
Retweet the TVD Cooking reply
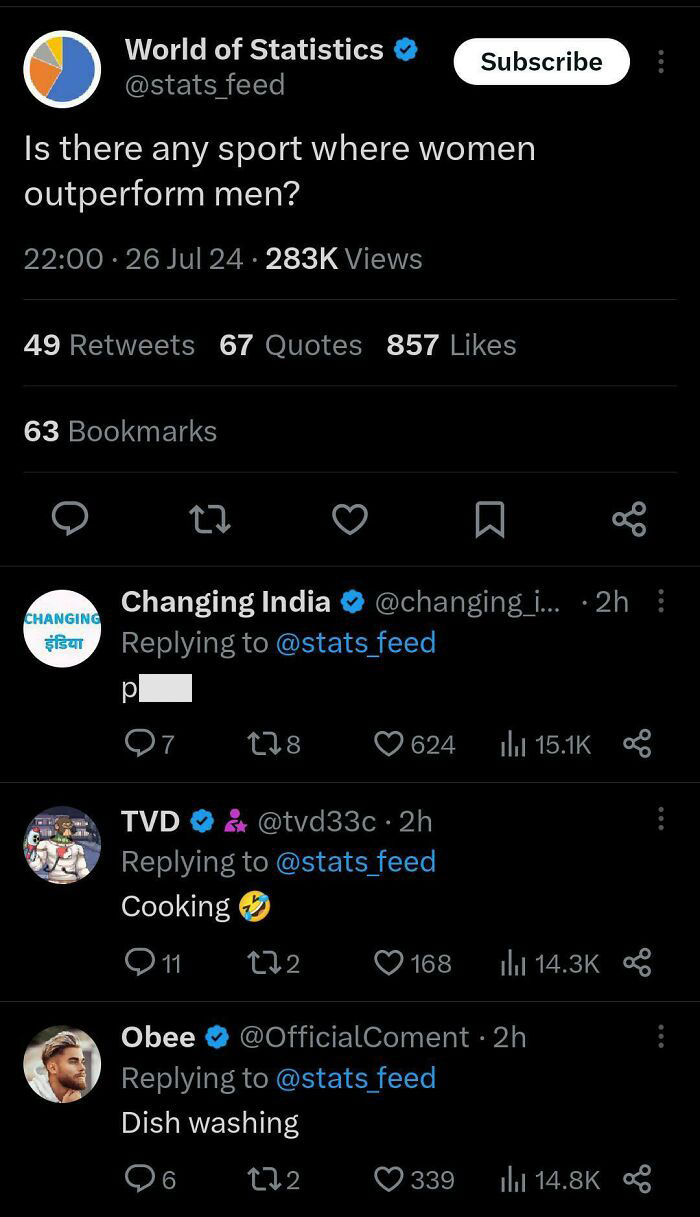pyautogui.click(x=260, y=963)
